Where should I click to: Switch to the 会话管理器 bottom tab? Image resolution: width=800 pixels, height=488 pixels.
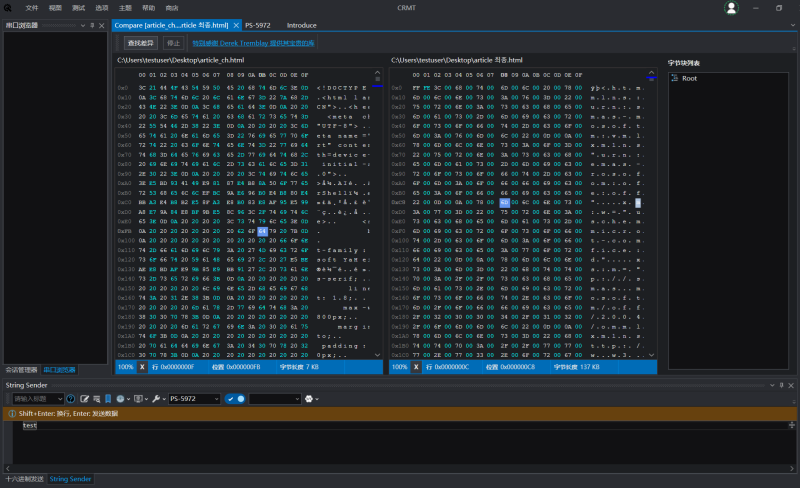(x=21, y=370)
